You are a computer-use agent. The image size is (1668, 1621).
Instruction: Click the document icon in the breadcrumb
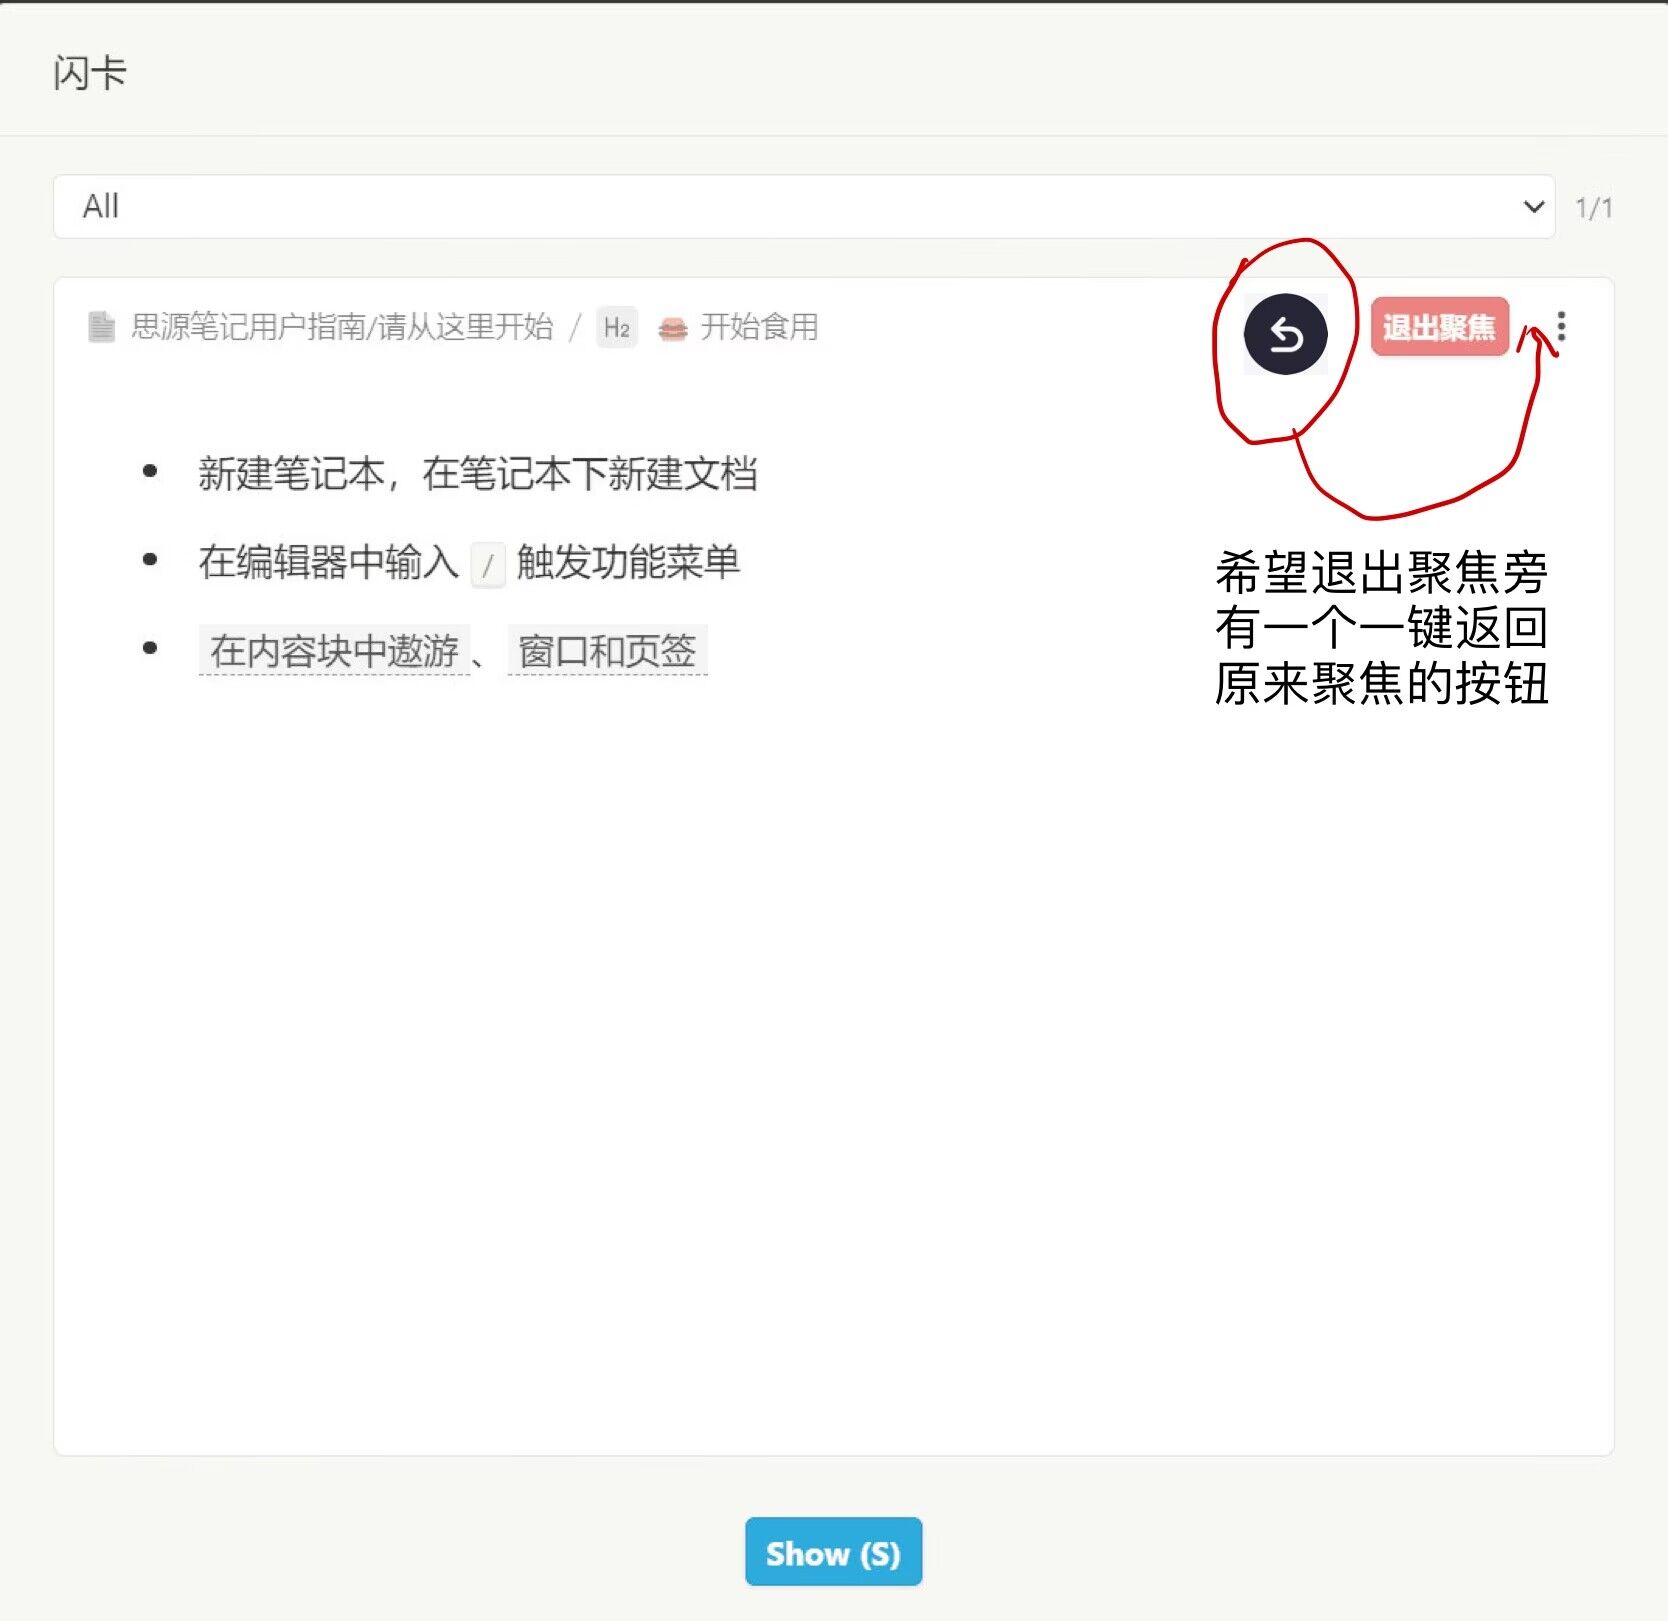101,327
